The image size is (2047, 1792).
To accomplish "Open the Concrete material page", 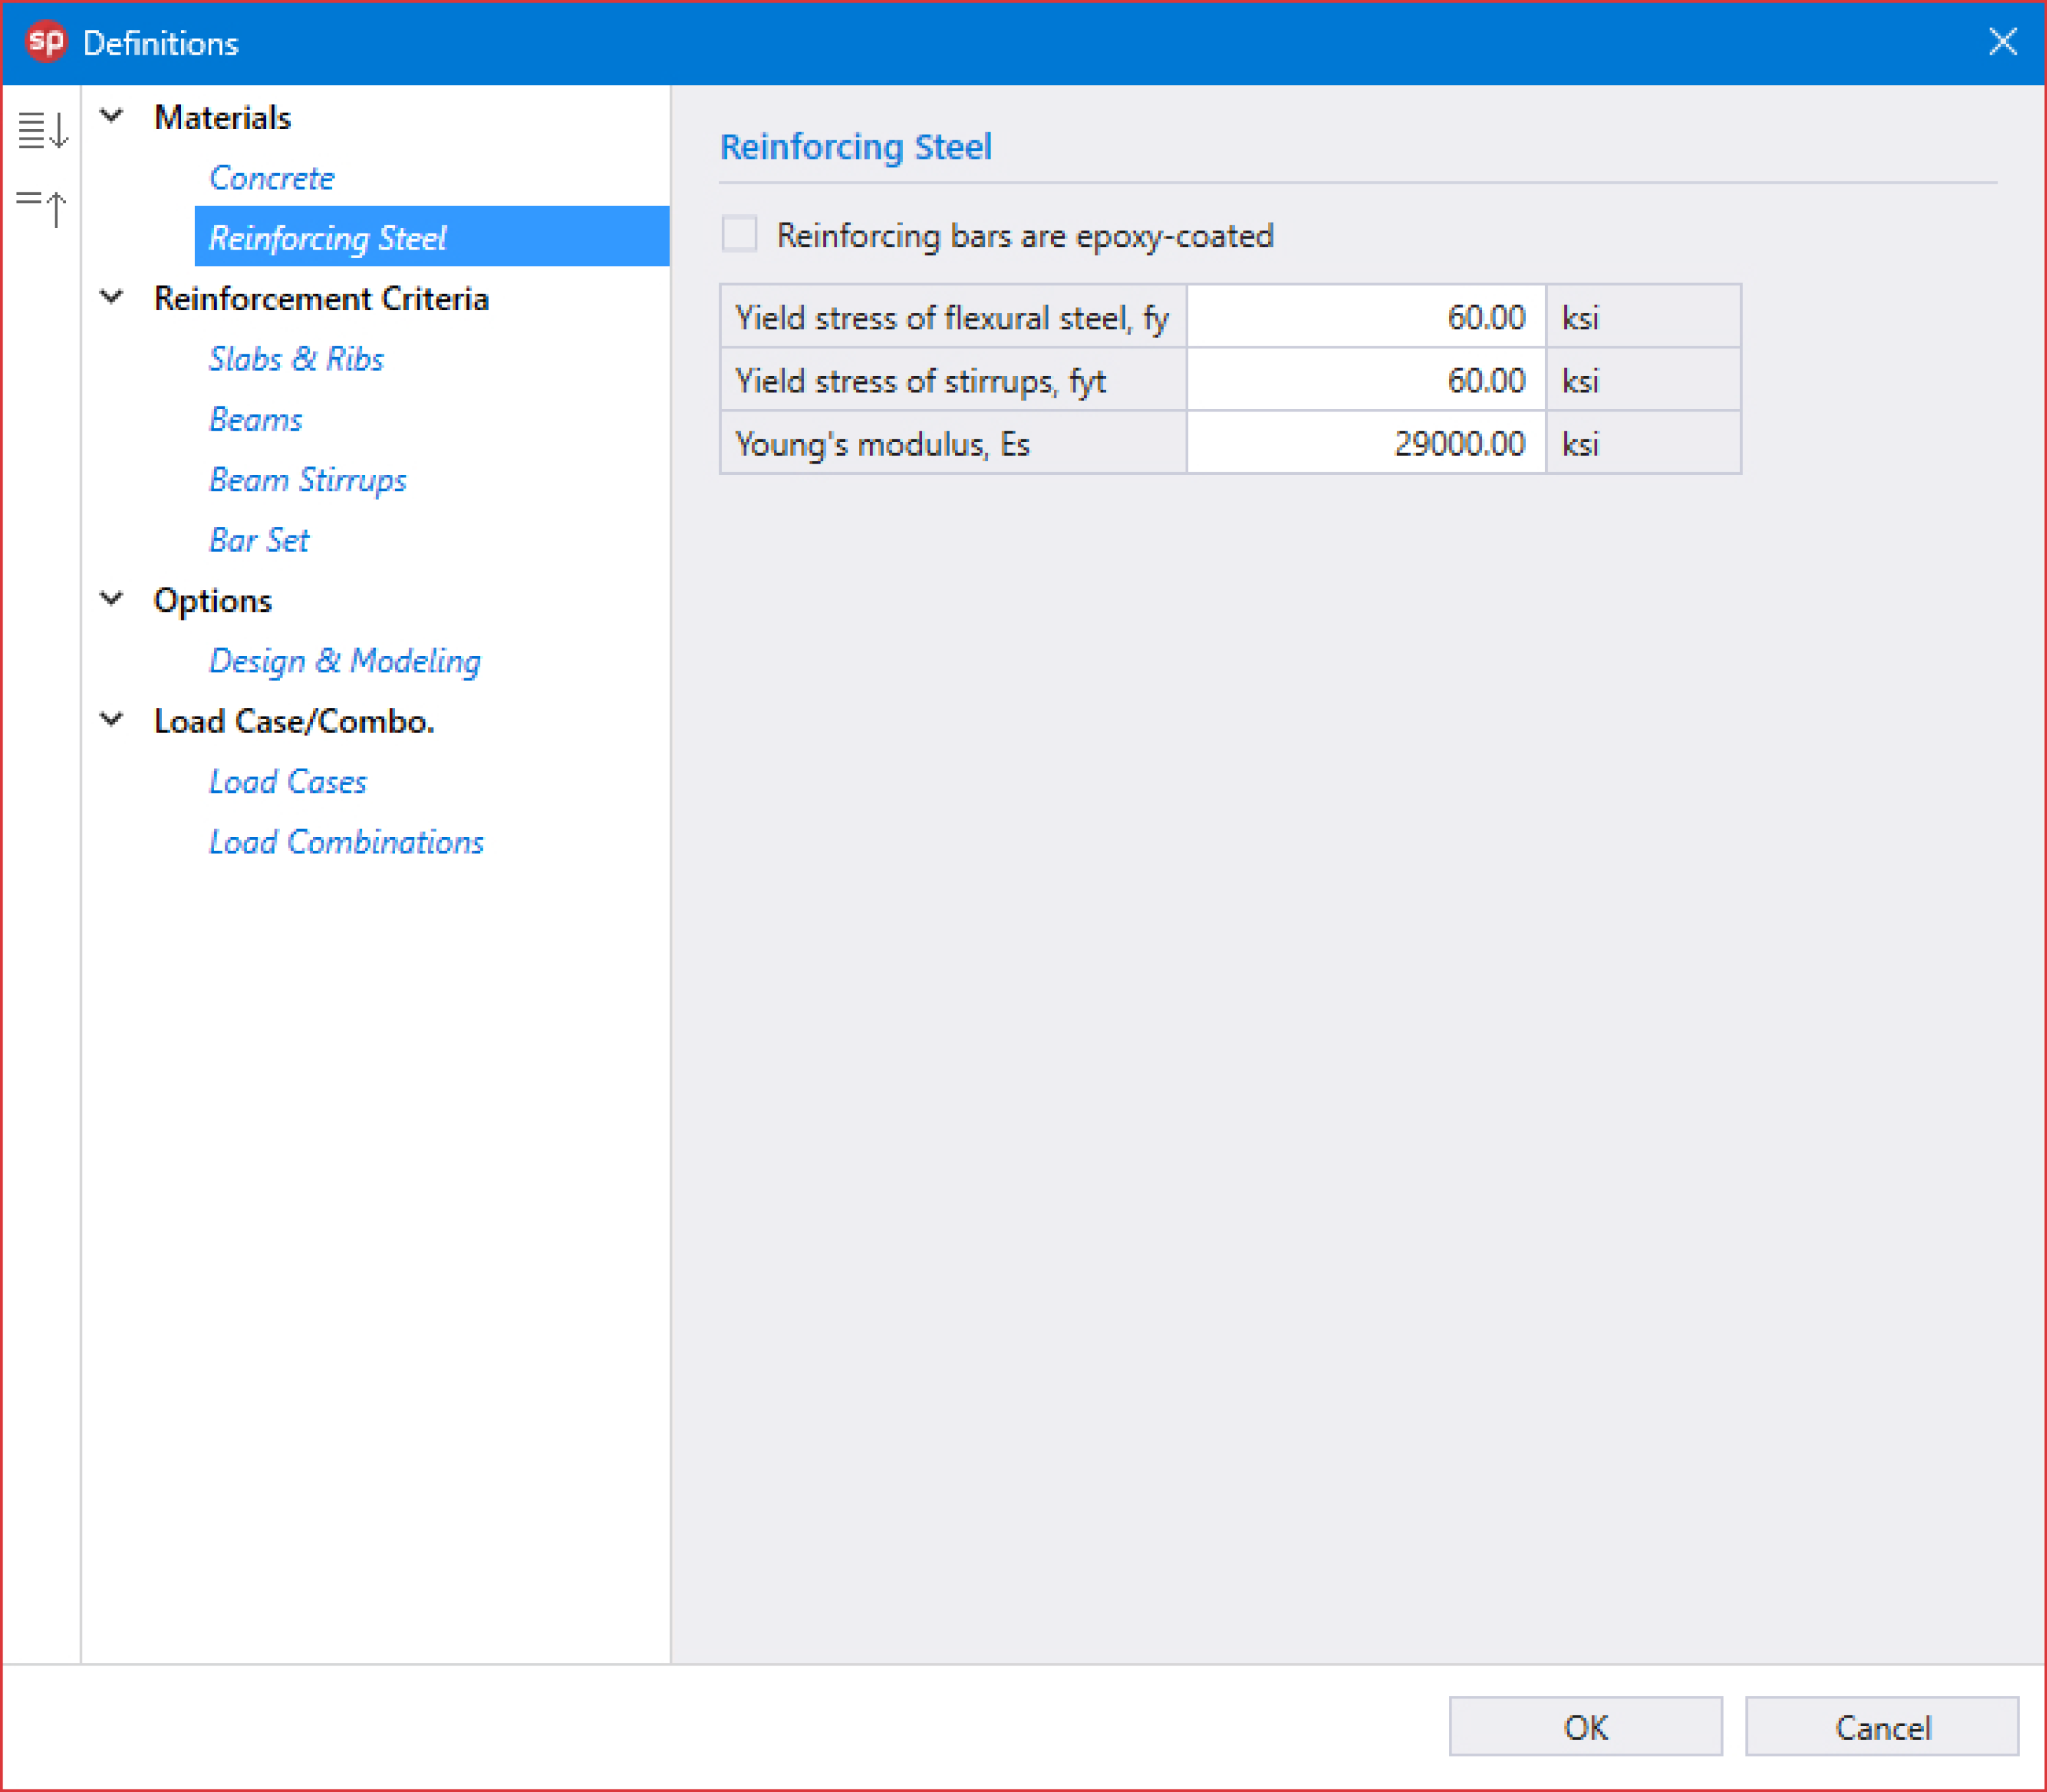I will point(272,178).
